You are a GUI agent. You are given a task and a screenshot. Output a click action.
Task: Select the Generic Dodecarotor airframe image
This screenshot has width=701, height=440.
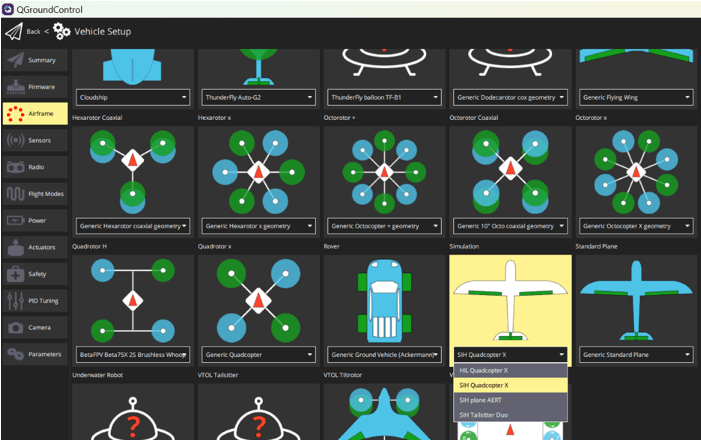[x=510, y=63]
